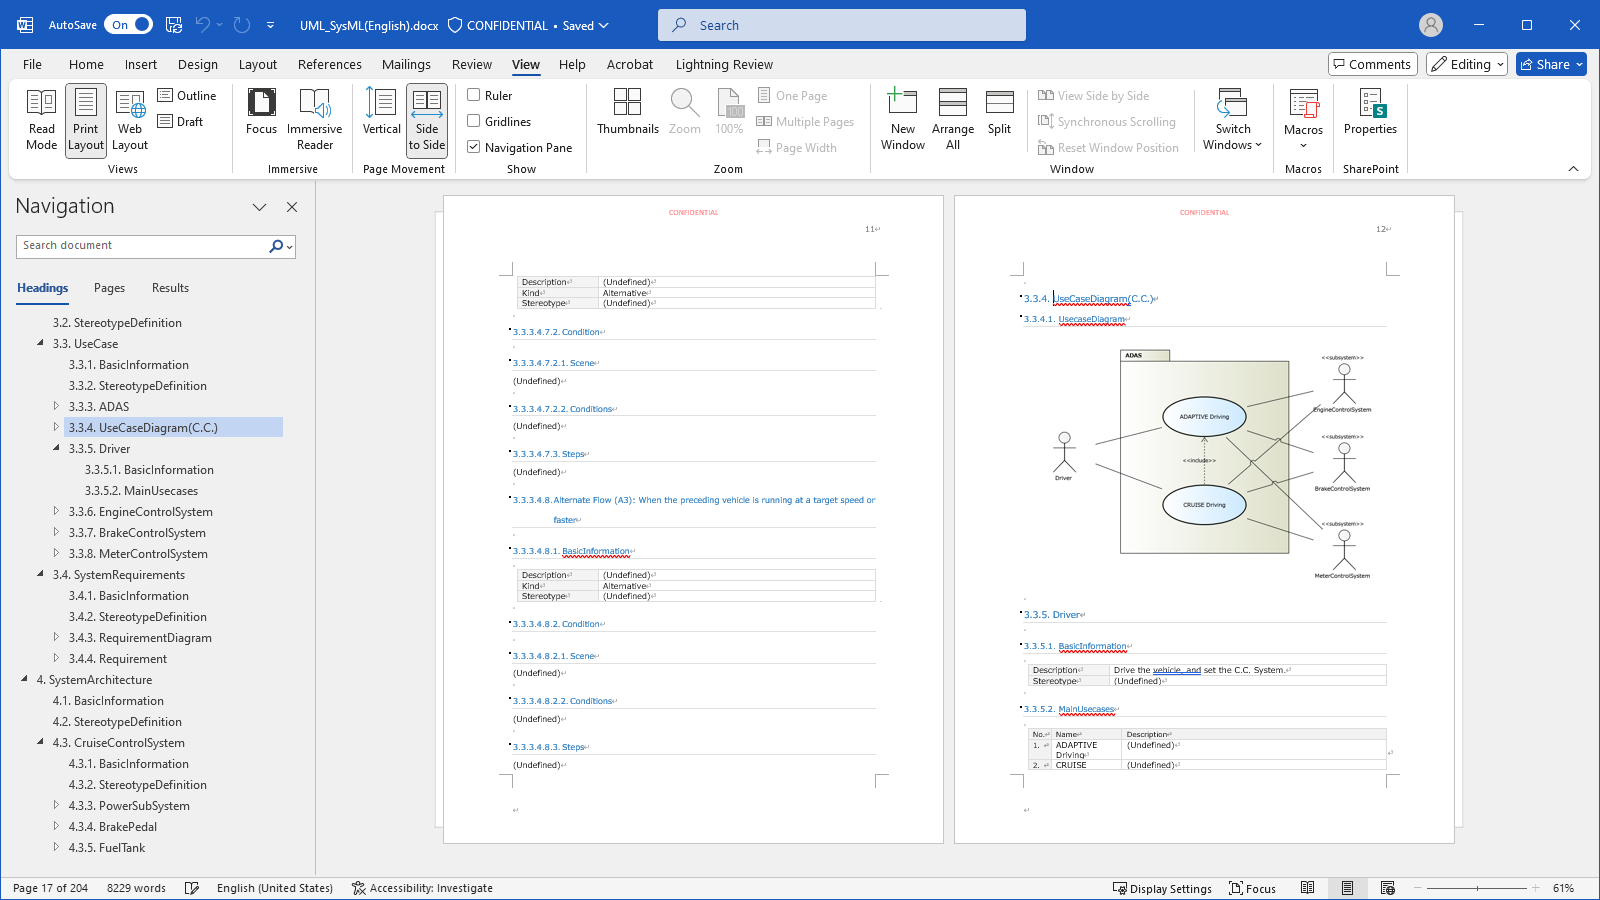Open Navigation pane options dropdown
Viewport: 1600px width, 900px height.
259,207
